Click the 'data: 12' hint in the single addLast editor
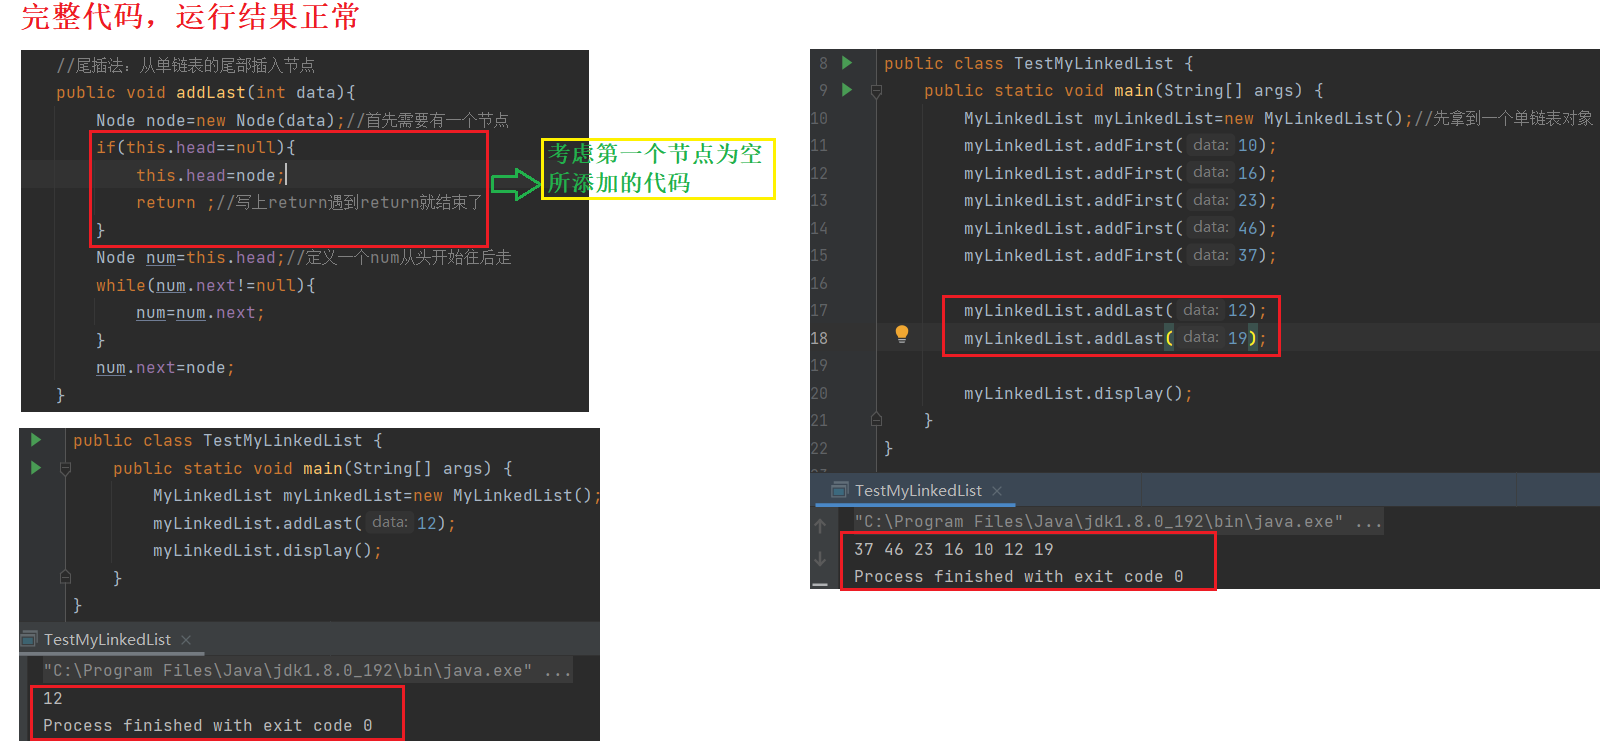1611x745 pixels. 404,522
